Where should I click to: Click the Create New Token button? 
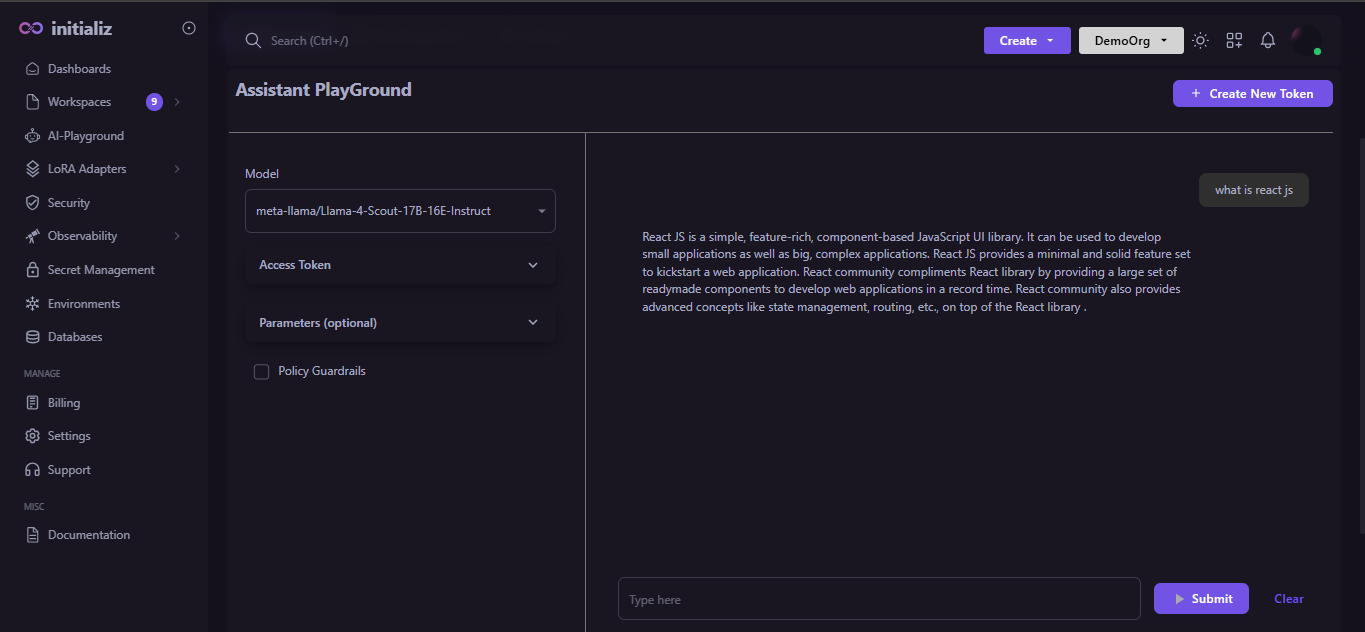(1252, 93)
